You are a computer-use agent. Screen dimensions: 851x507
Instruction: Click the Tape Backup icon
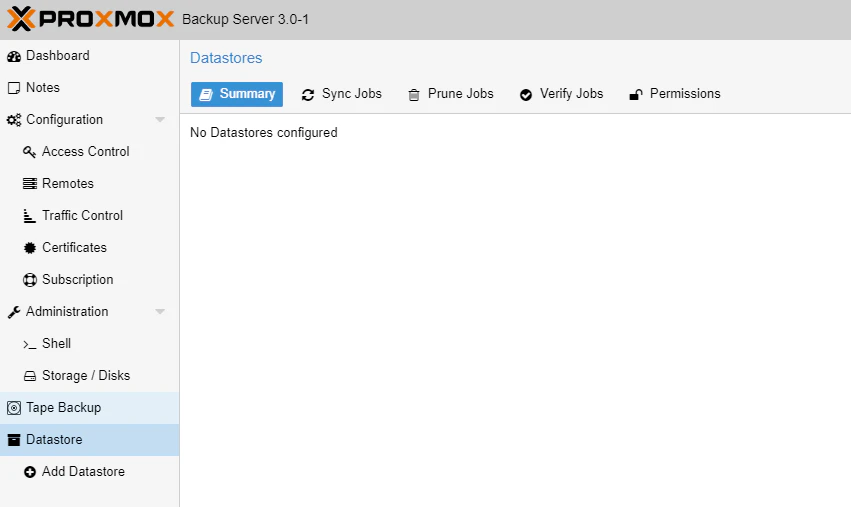click(x=14, y=408)
